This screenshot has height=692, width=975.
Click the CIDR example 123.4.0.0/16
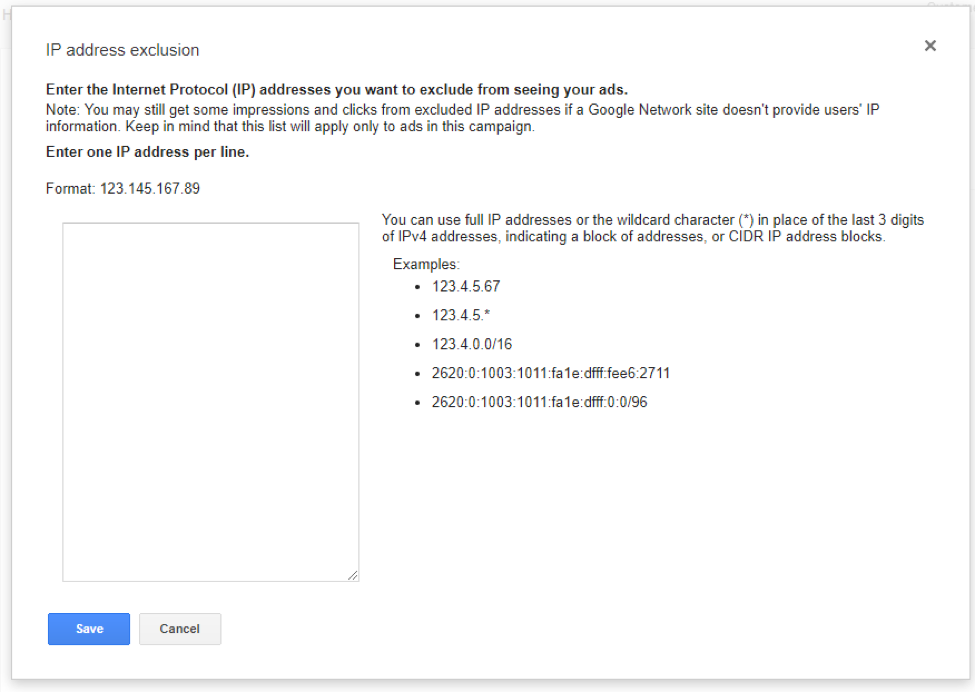point(472,344)
